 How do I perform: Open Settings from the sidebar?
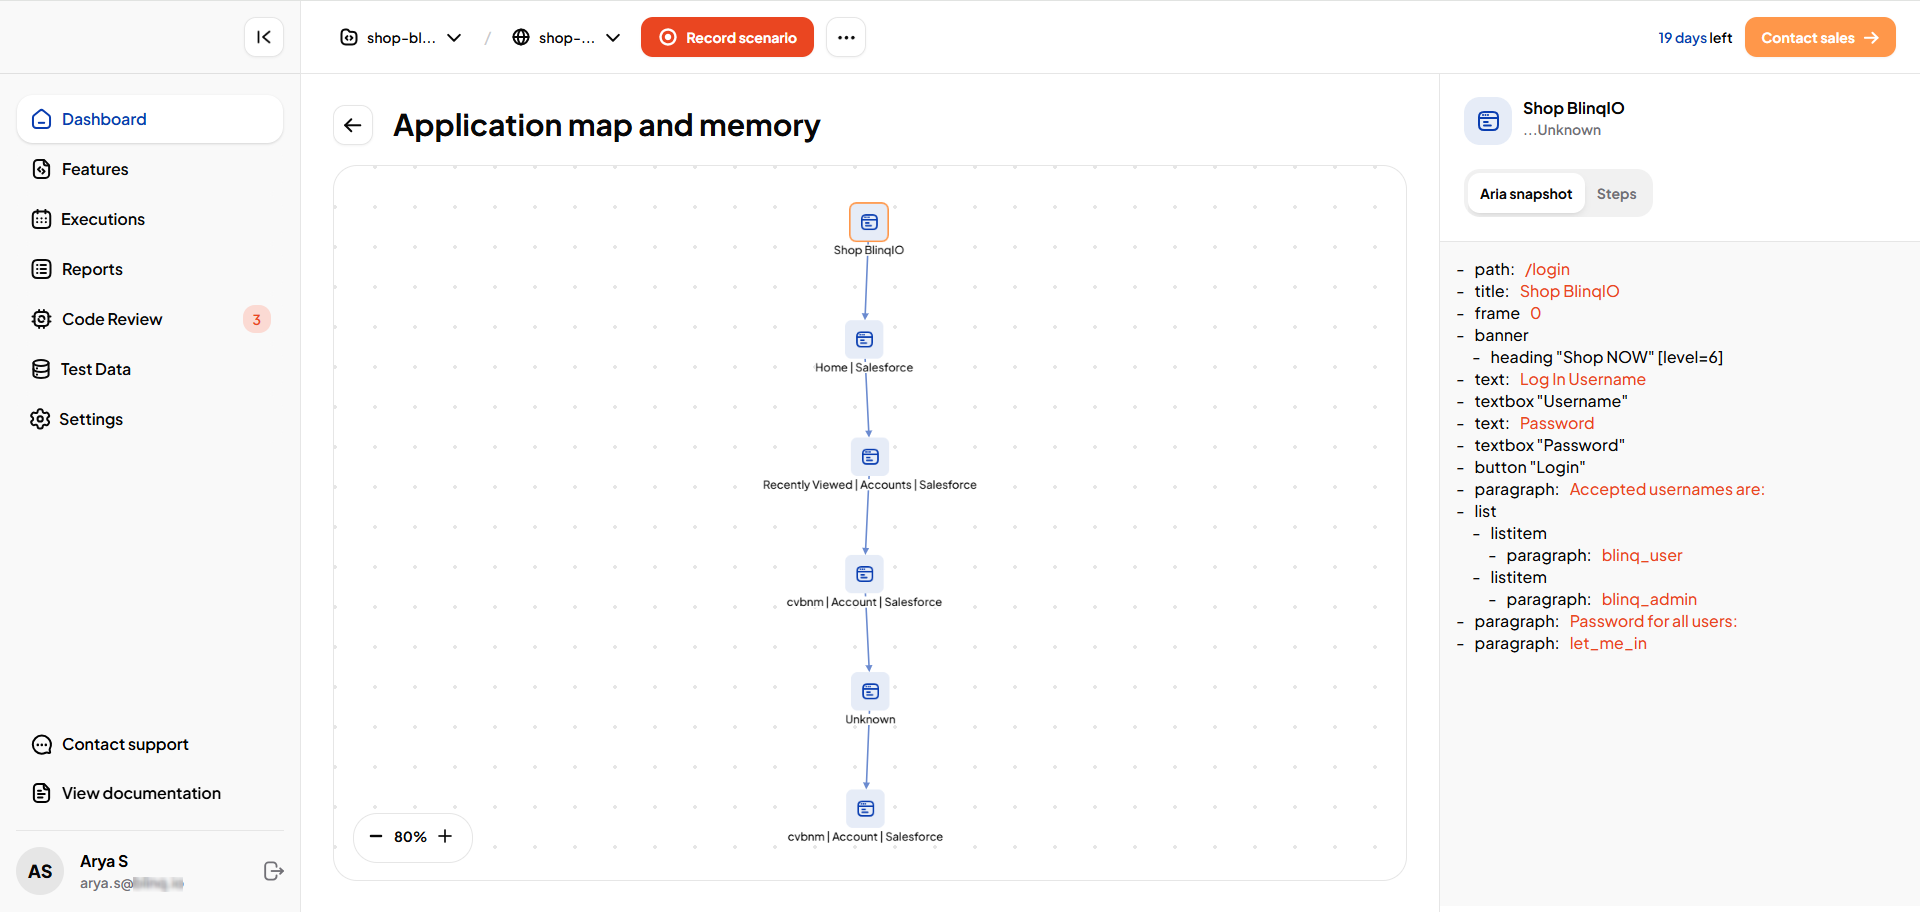click(x=91, y=419)
